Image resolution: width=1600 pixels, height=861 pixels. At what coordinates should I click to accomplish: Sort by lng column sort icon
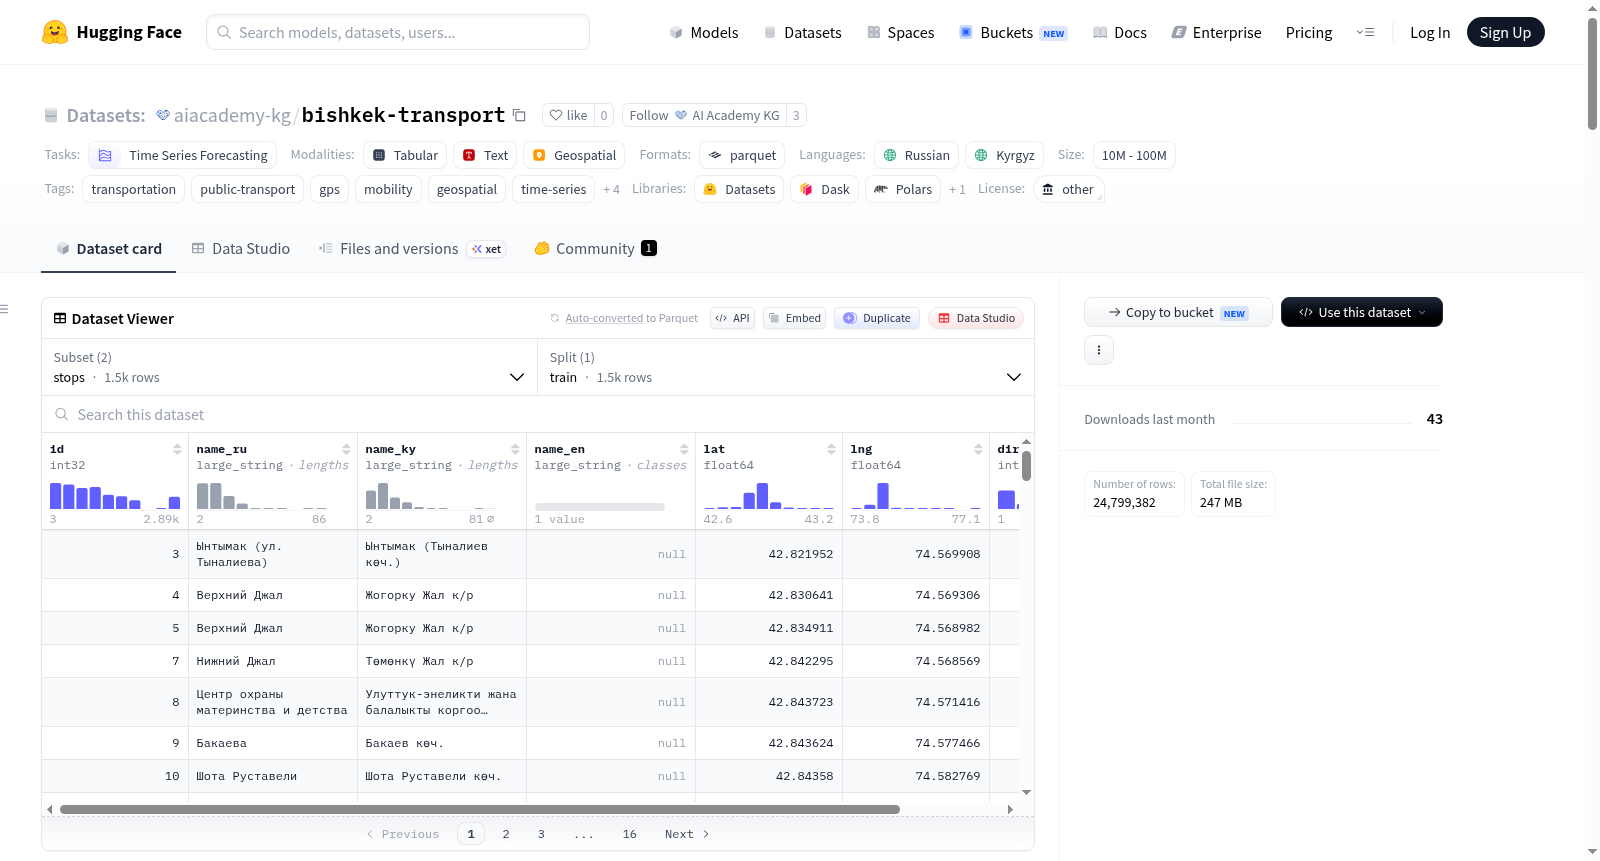(x=978, y=449)
